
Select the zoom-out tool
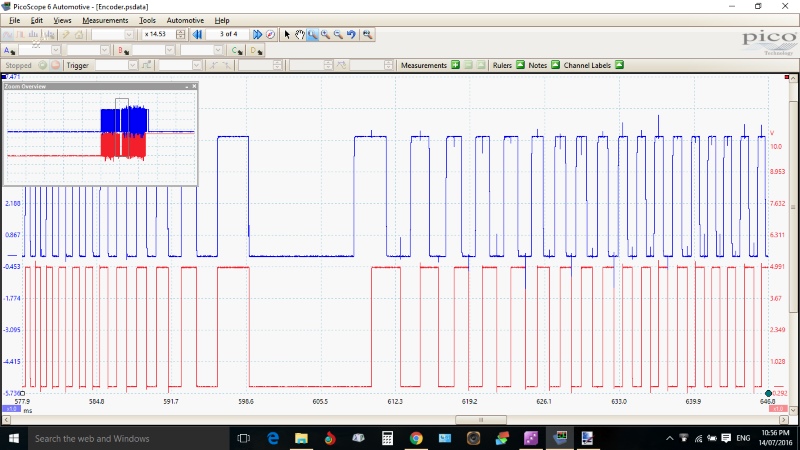point(338,34)
